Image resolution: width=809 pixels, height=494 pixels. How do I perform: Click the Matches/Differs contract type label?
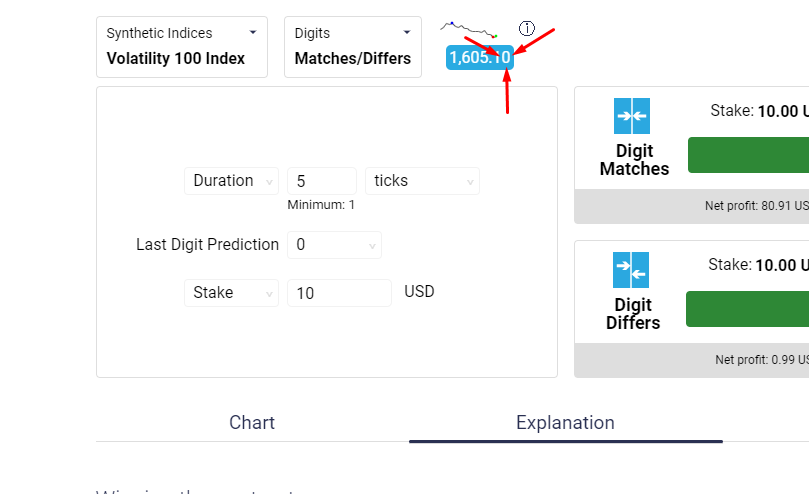pyautogui.click(x=352, y=58)
